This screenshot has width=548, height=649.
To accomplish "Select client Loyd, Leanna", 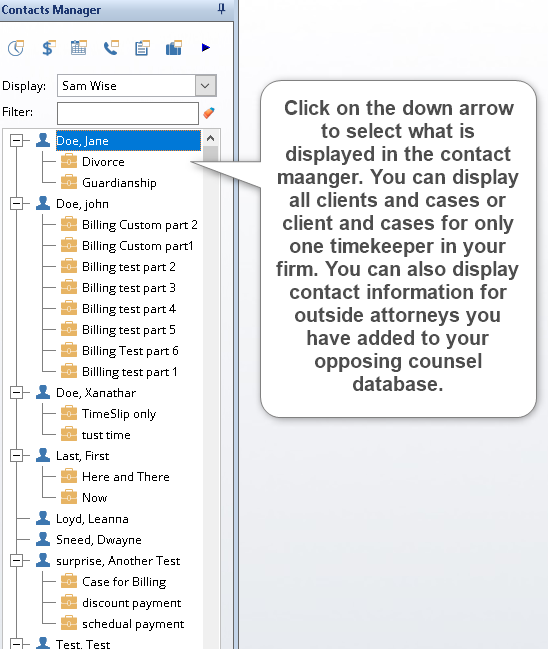I will click(x=92, y=519).
